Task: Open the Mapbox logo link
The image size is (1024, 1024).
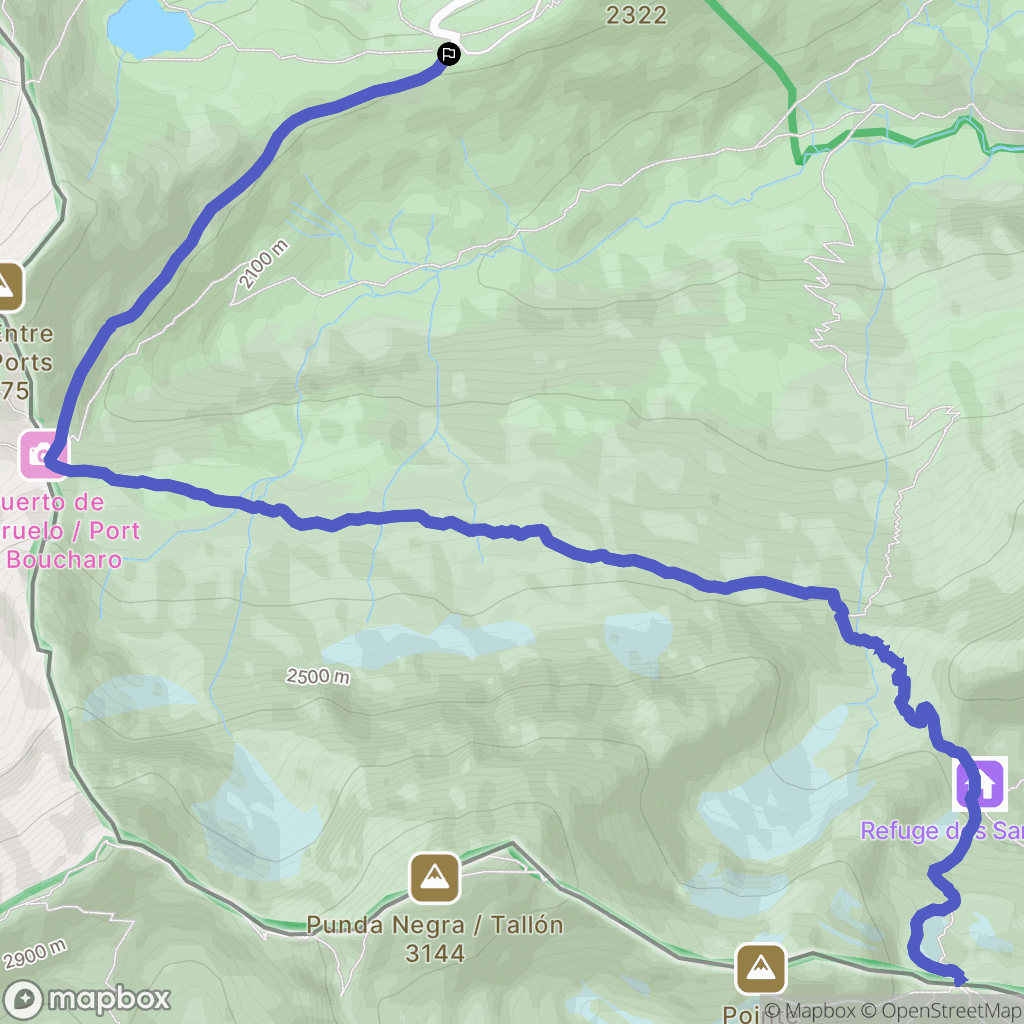Action: click(x=86, y=999)
